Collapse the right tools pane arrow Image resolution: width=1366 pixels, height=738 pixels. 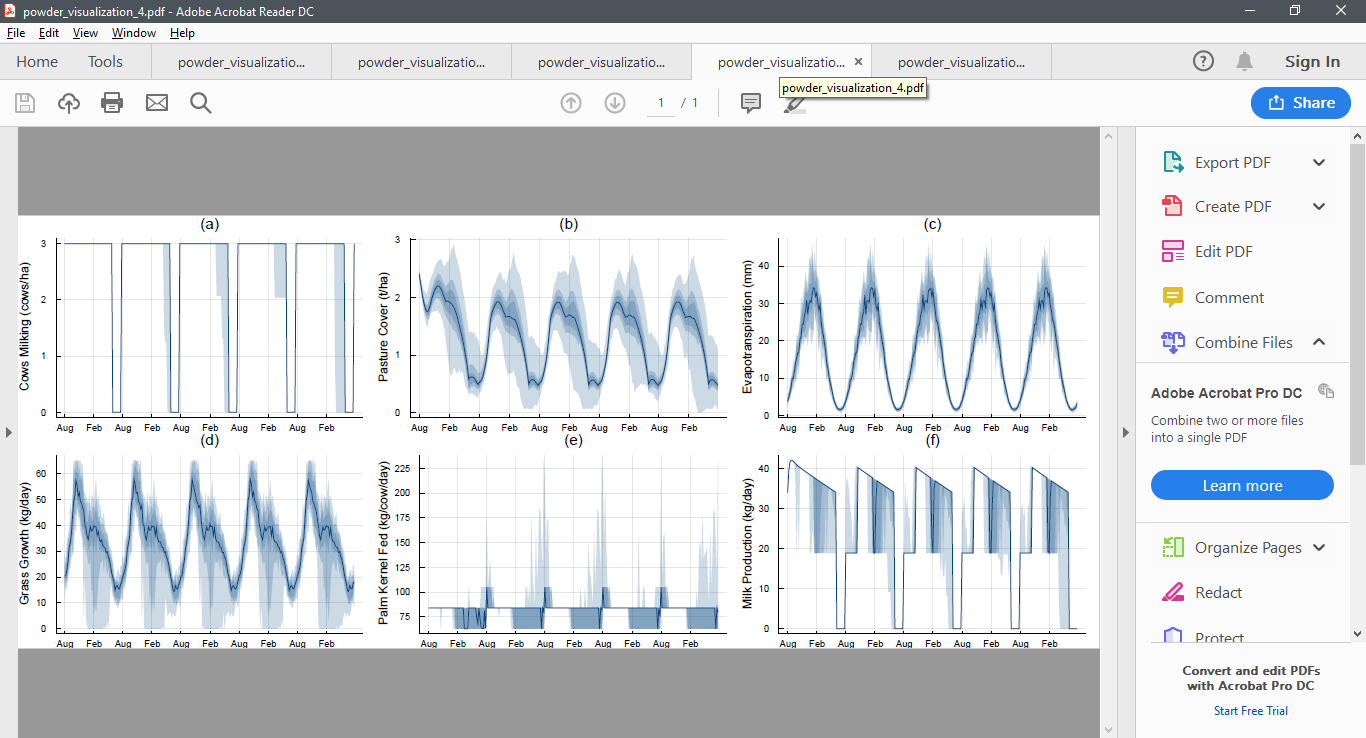(x=1125, y=433)
